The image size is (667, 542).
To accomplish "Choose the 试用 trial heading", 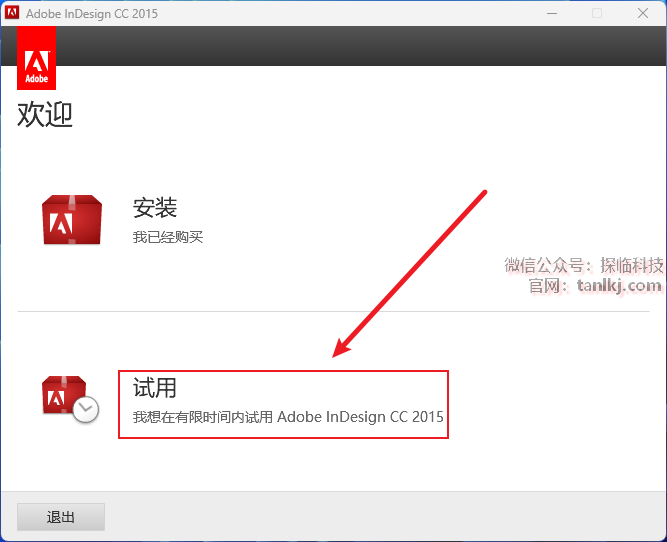I will pos(155,387).
